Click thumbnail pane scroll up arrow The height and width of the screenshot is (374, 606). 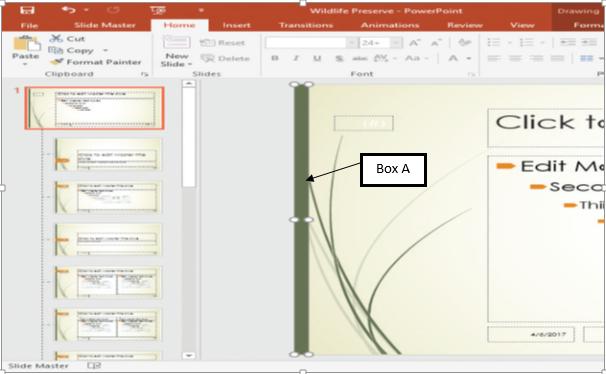pyautogui.click(x=189, y=83)
